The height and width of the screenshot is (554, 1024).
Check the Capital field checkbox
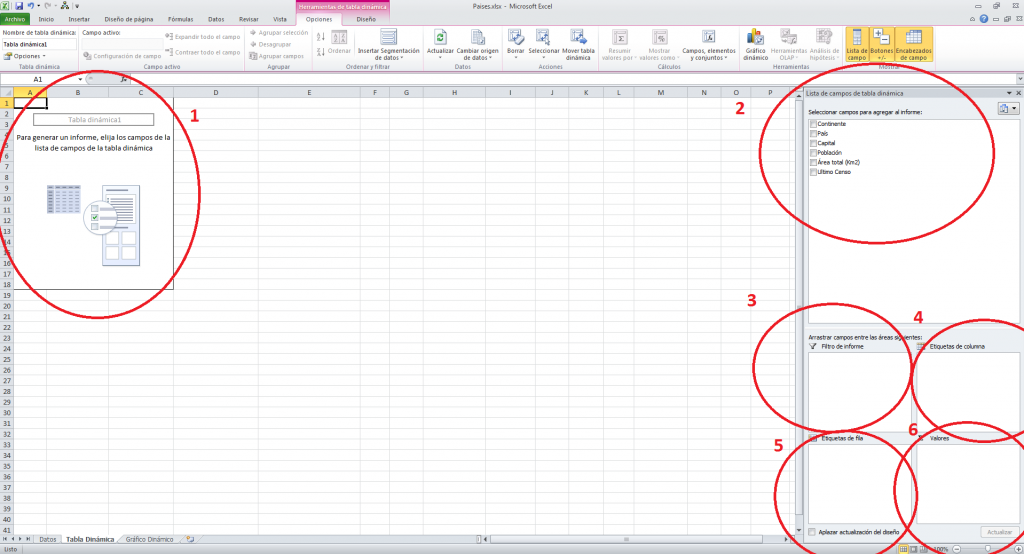813,143
